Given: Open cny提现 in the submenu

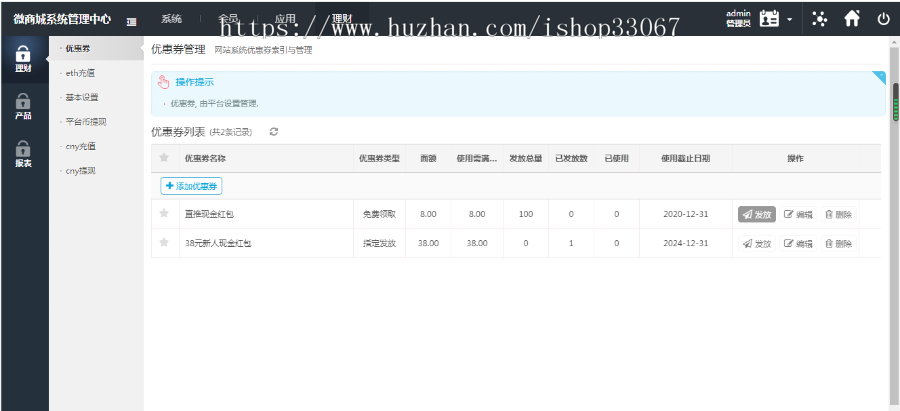Looking at the screenshot, I should pyautogui.click(x=80, y=170).
